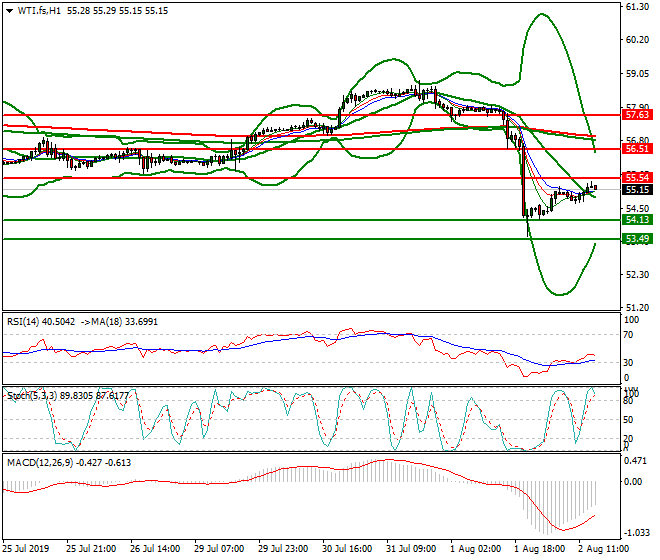Click the 26 Jul 14:00 time axis label
Viewport: 660px width, 560px height.
(x=155, y=549)
